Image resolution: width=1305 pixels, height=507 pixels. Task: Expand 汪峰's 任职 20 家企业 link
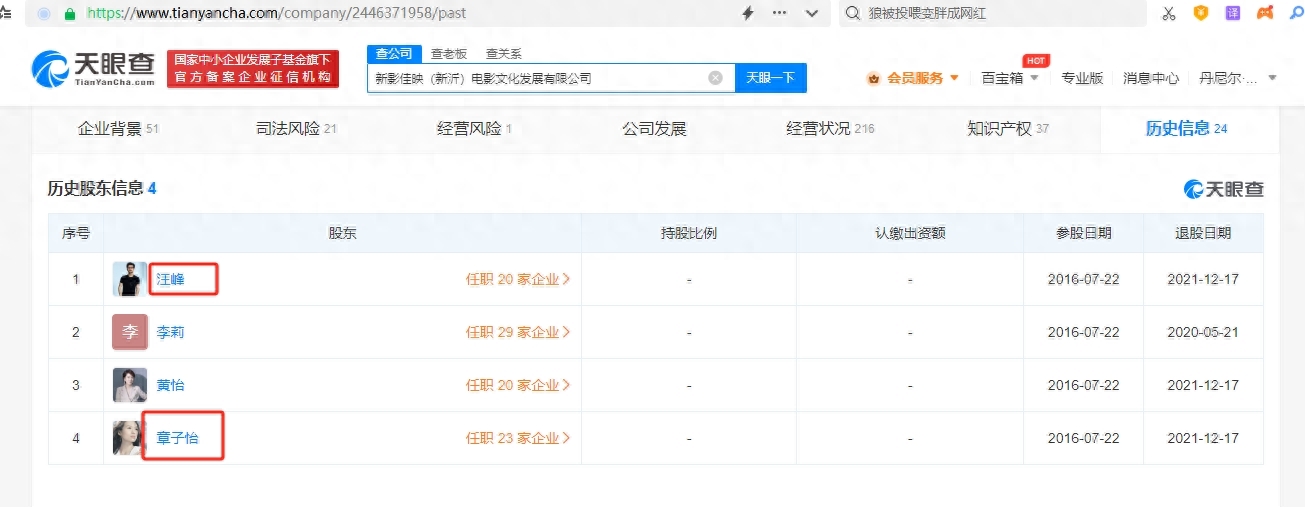pyautogui.click(x=517, y=279)
